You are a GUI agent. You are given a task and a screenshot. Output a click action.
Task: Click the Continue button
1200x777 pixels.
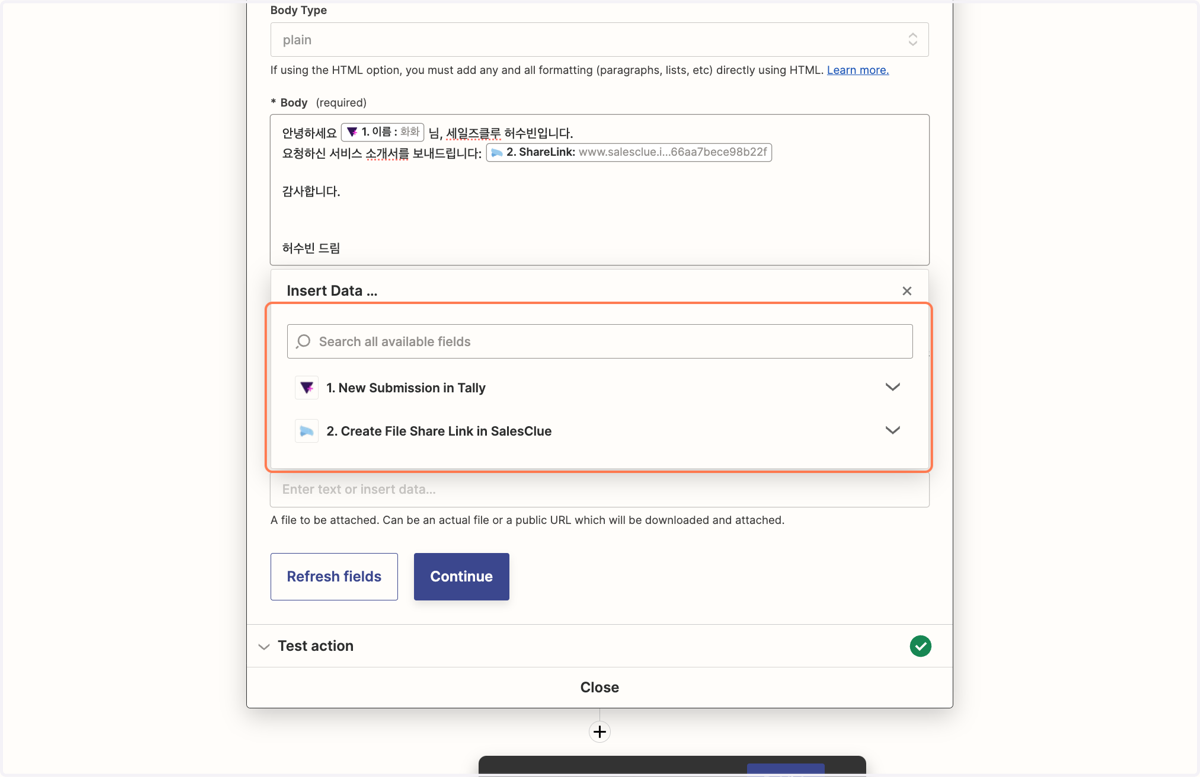(x=461, y=576)
